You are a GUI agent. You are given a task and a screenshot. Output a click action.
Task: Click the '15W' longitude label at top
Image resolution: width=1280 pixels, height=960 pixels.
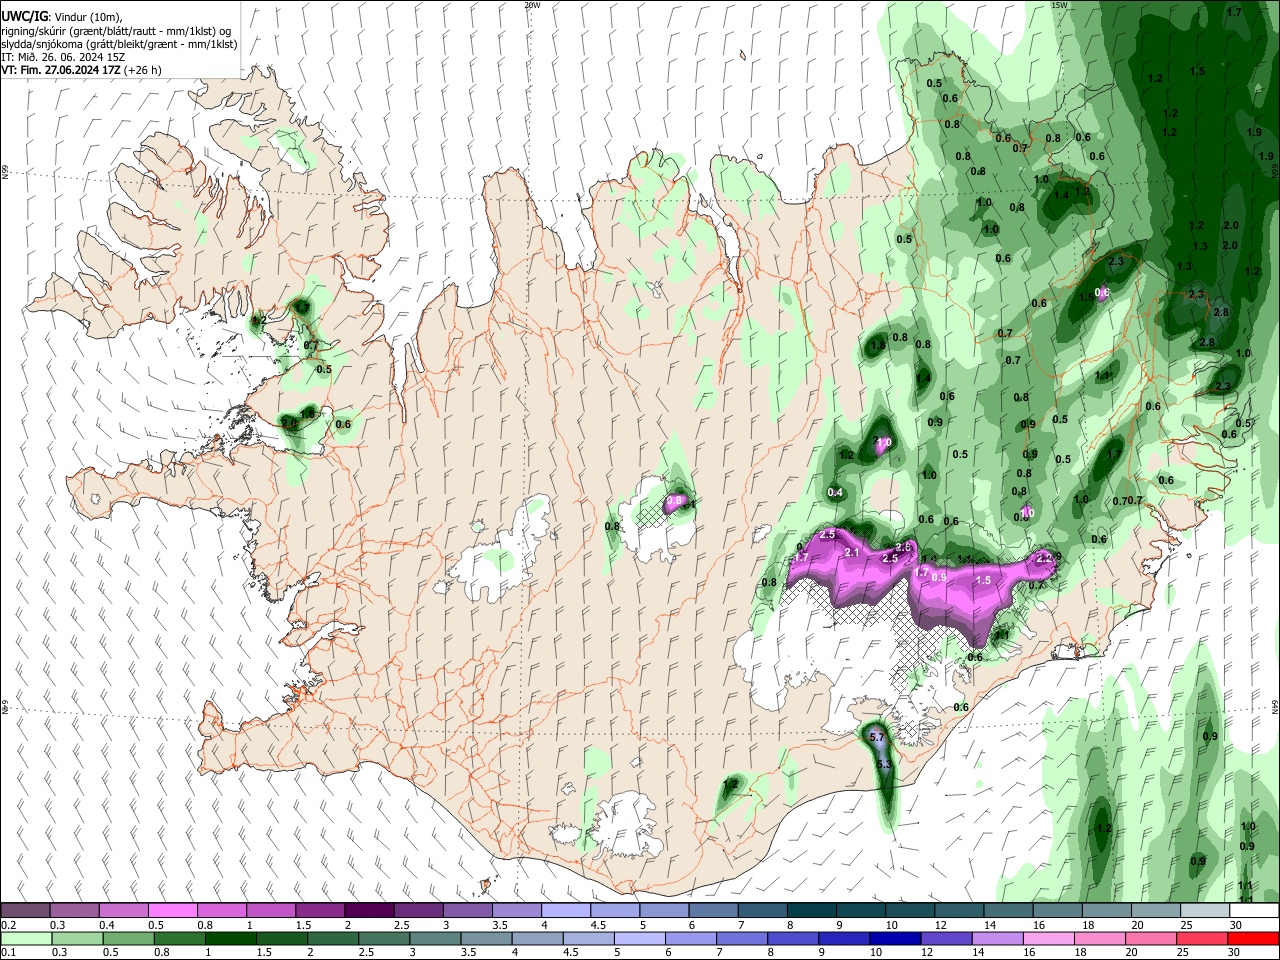pos(1059,5)
